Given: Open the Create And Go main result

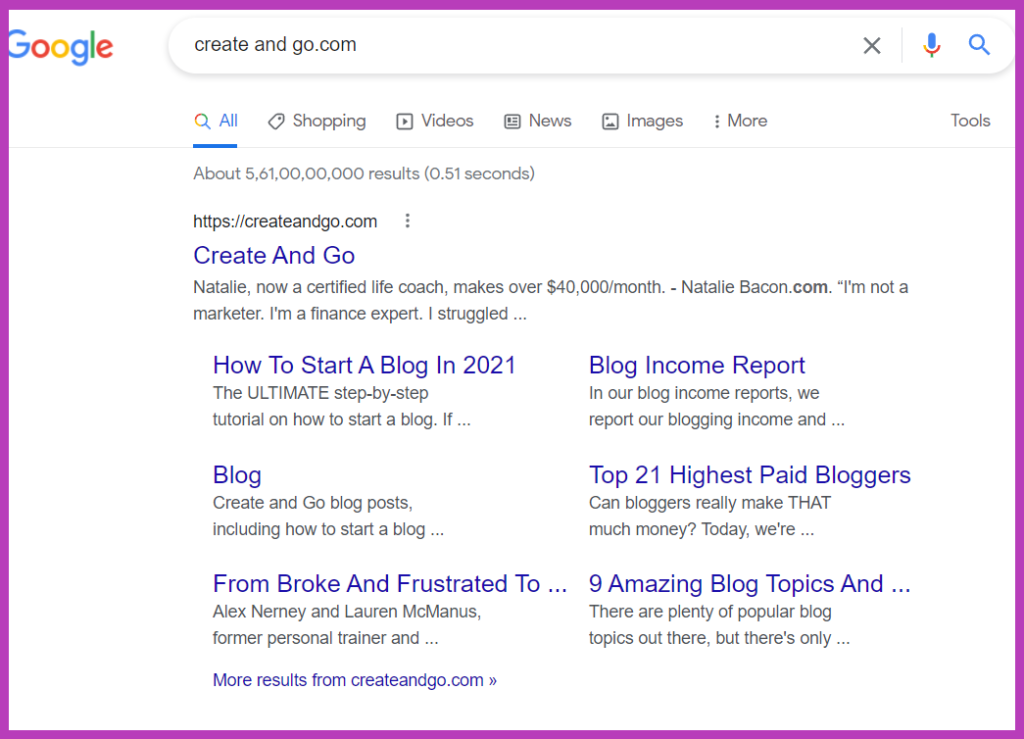Looking at the screenshot, I should coord(273,256).
